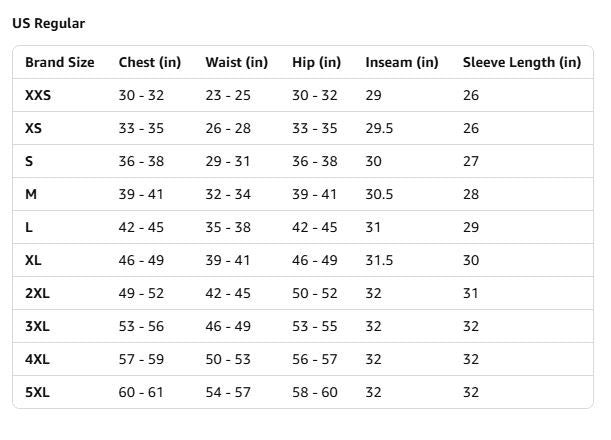Select the 4XL size row label

click(37, 359)
